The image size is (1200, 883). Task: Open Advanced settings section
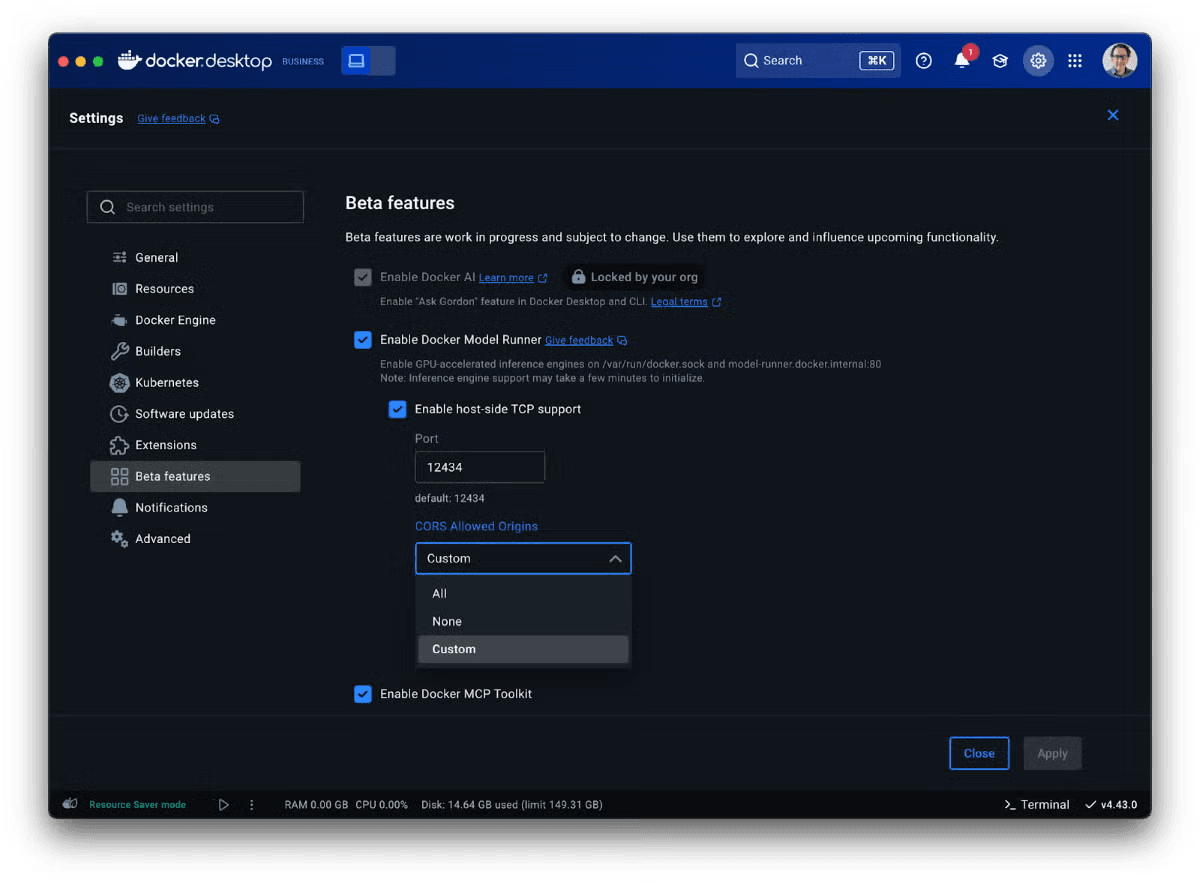[x=195, y=539]
